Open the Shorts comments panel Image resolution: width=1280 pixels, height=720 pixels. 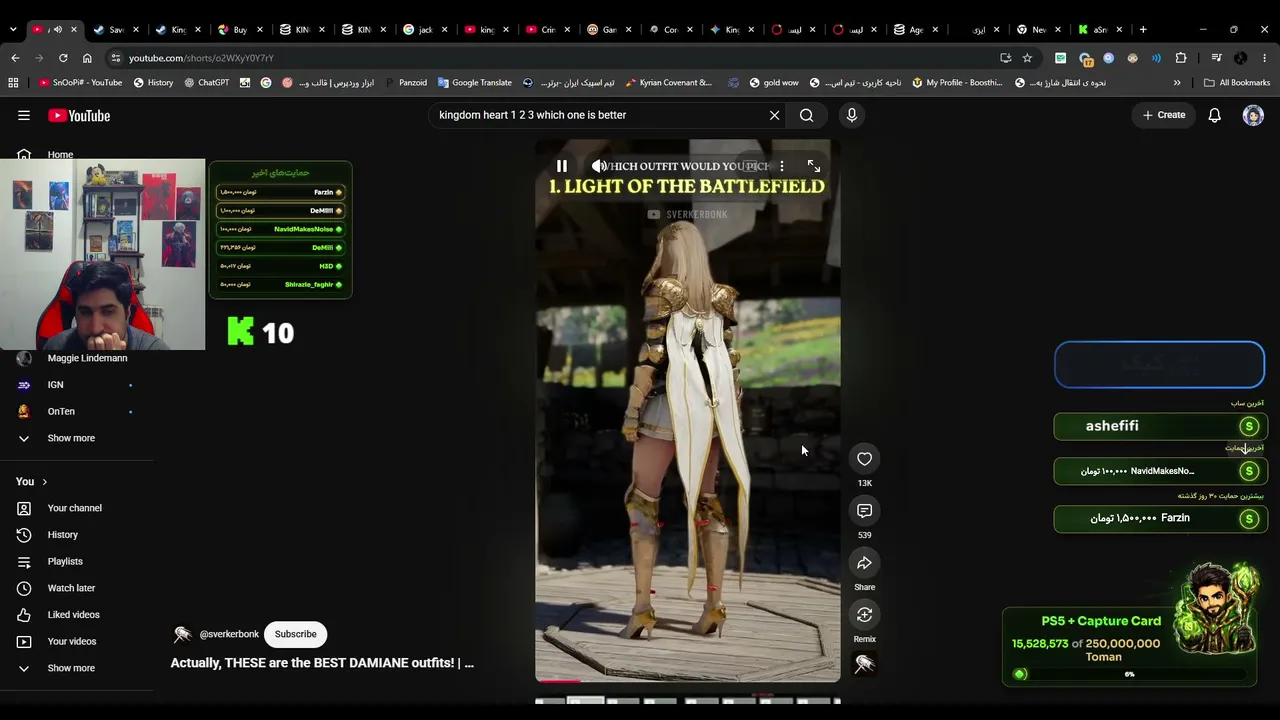click(865, 511)
